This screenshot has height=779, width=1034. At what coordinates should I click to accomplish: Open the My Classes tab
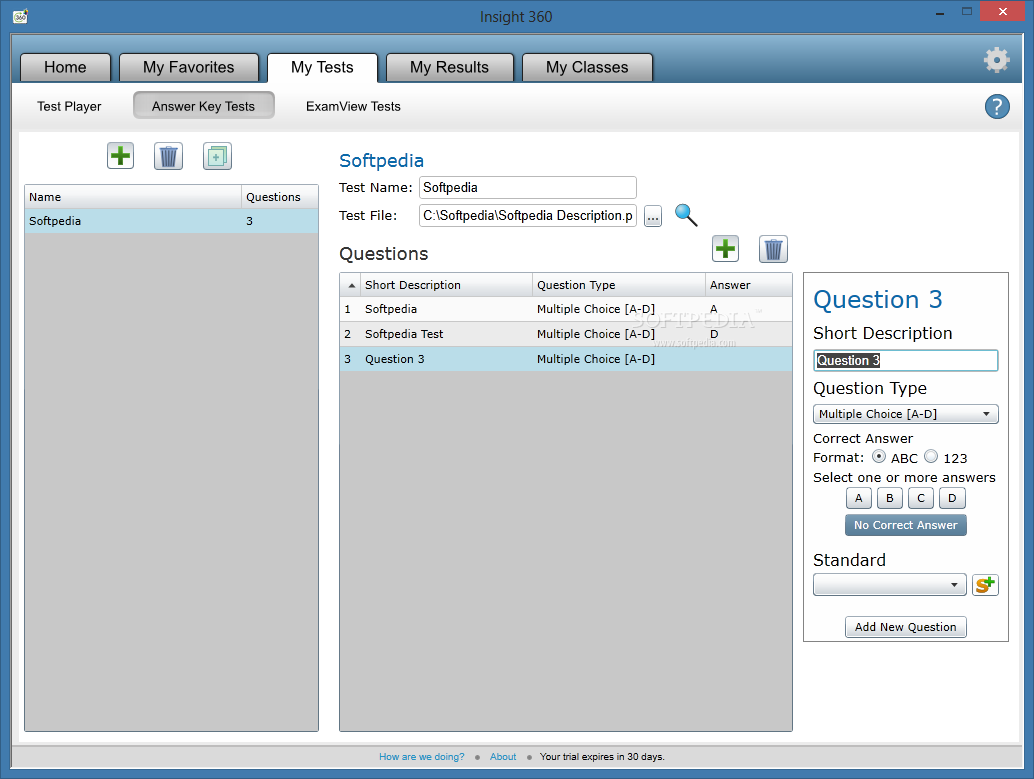[x=587, y=67]
